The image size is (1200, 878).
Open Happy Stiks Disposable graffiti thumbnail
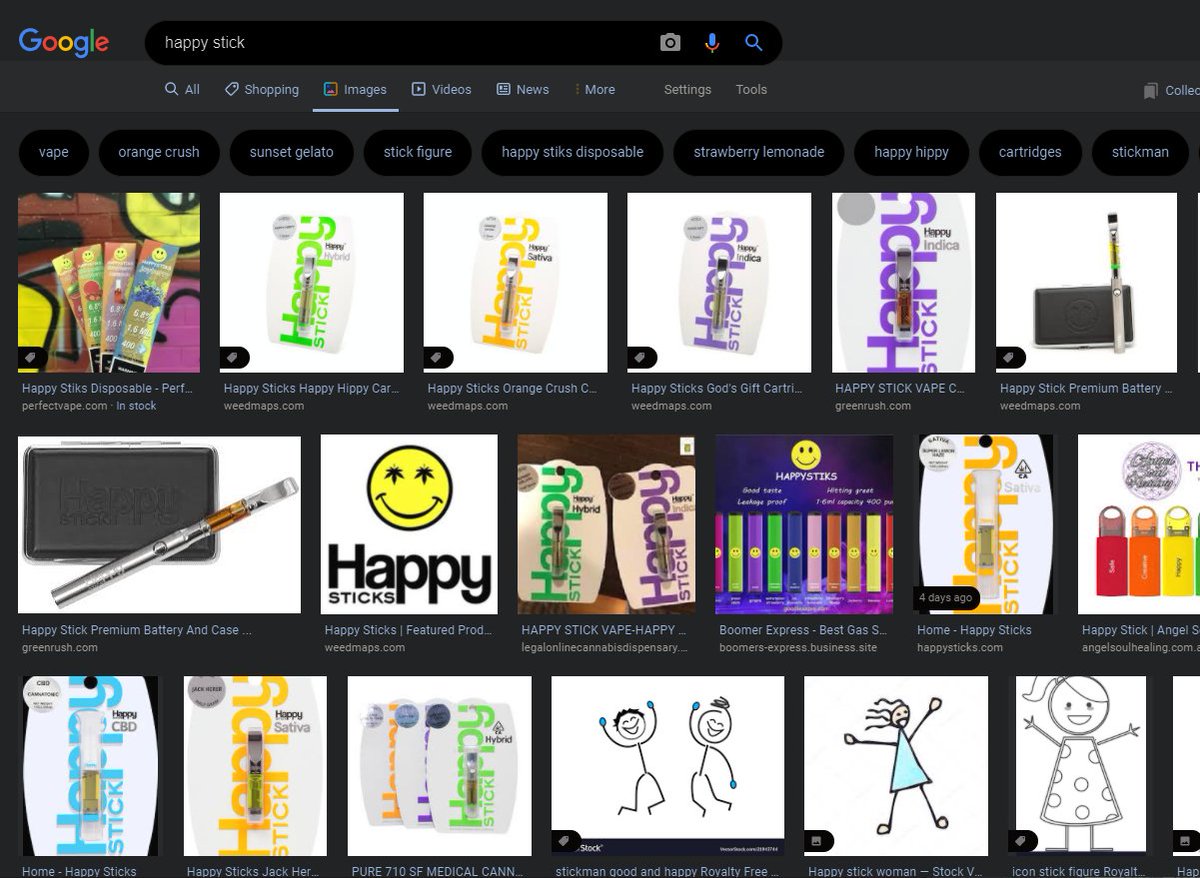pos(109,283)
